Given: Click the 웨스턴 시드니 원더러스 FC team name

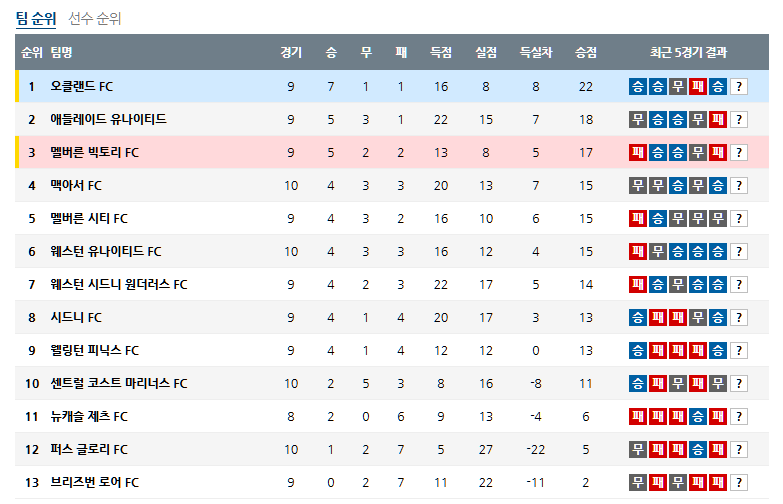Looking at the screenshot, I should coord(119,285).
